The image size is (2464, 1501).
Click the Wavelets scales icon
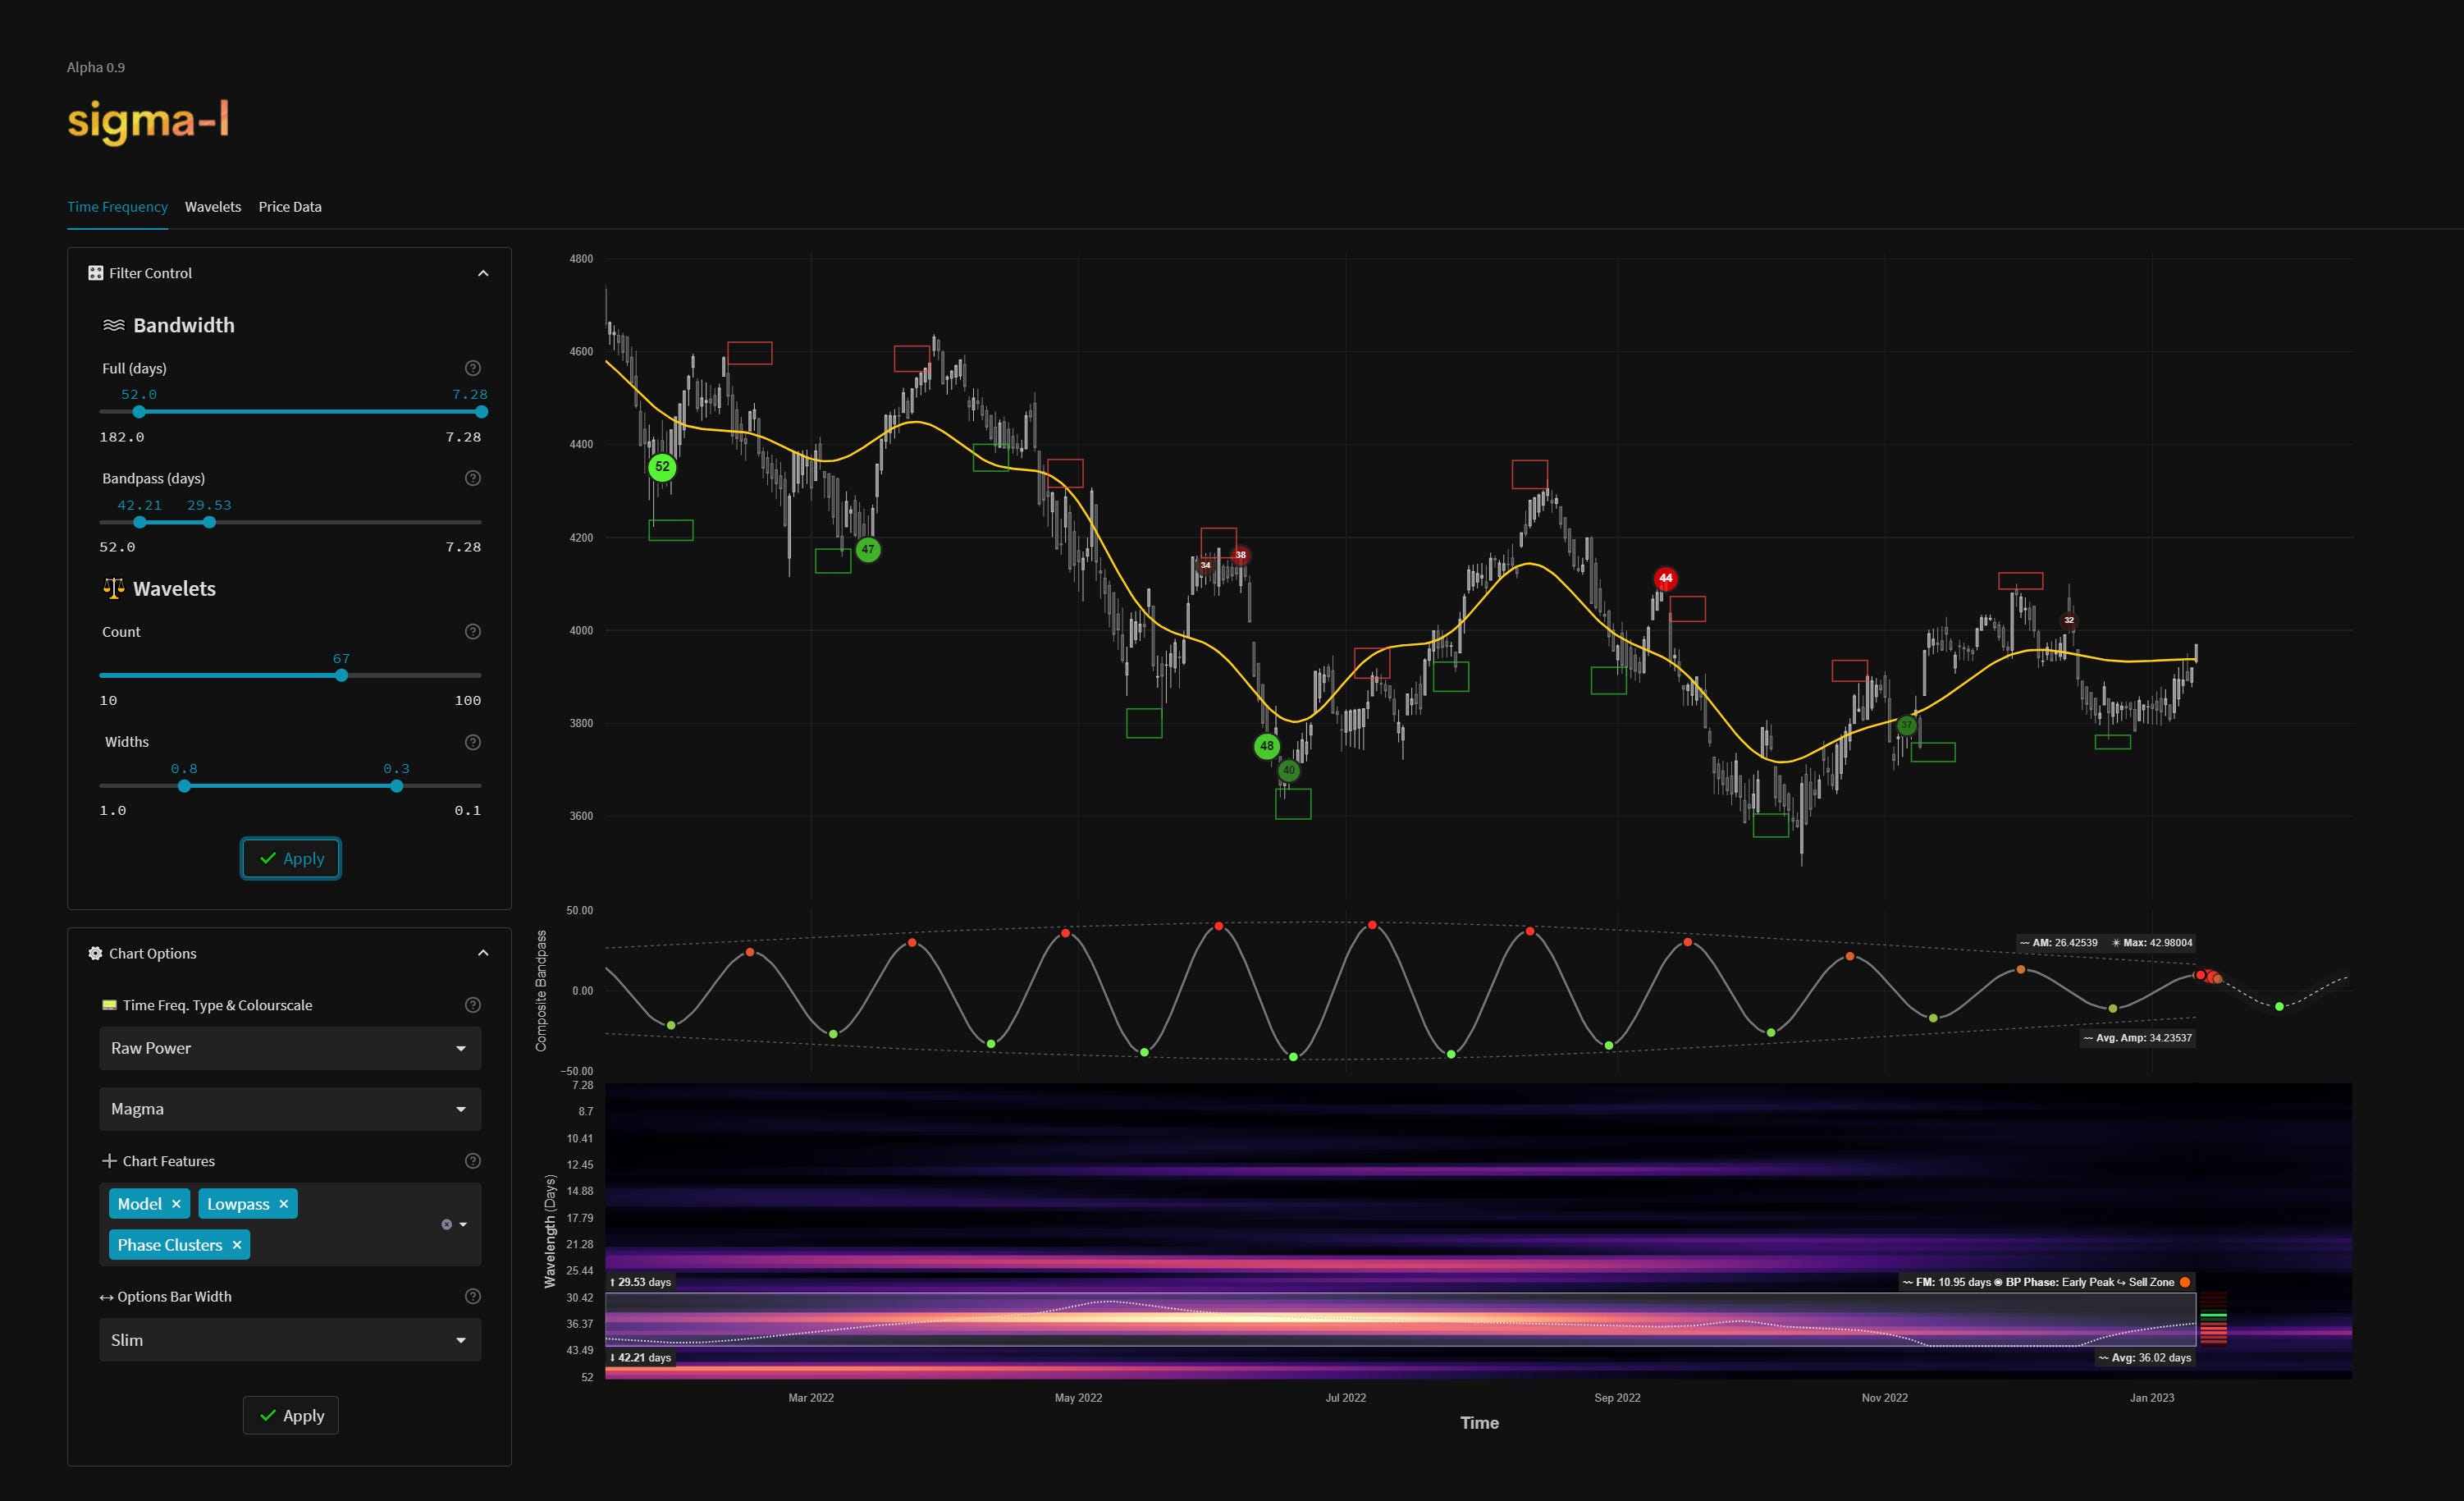click(x=113, y=588)
